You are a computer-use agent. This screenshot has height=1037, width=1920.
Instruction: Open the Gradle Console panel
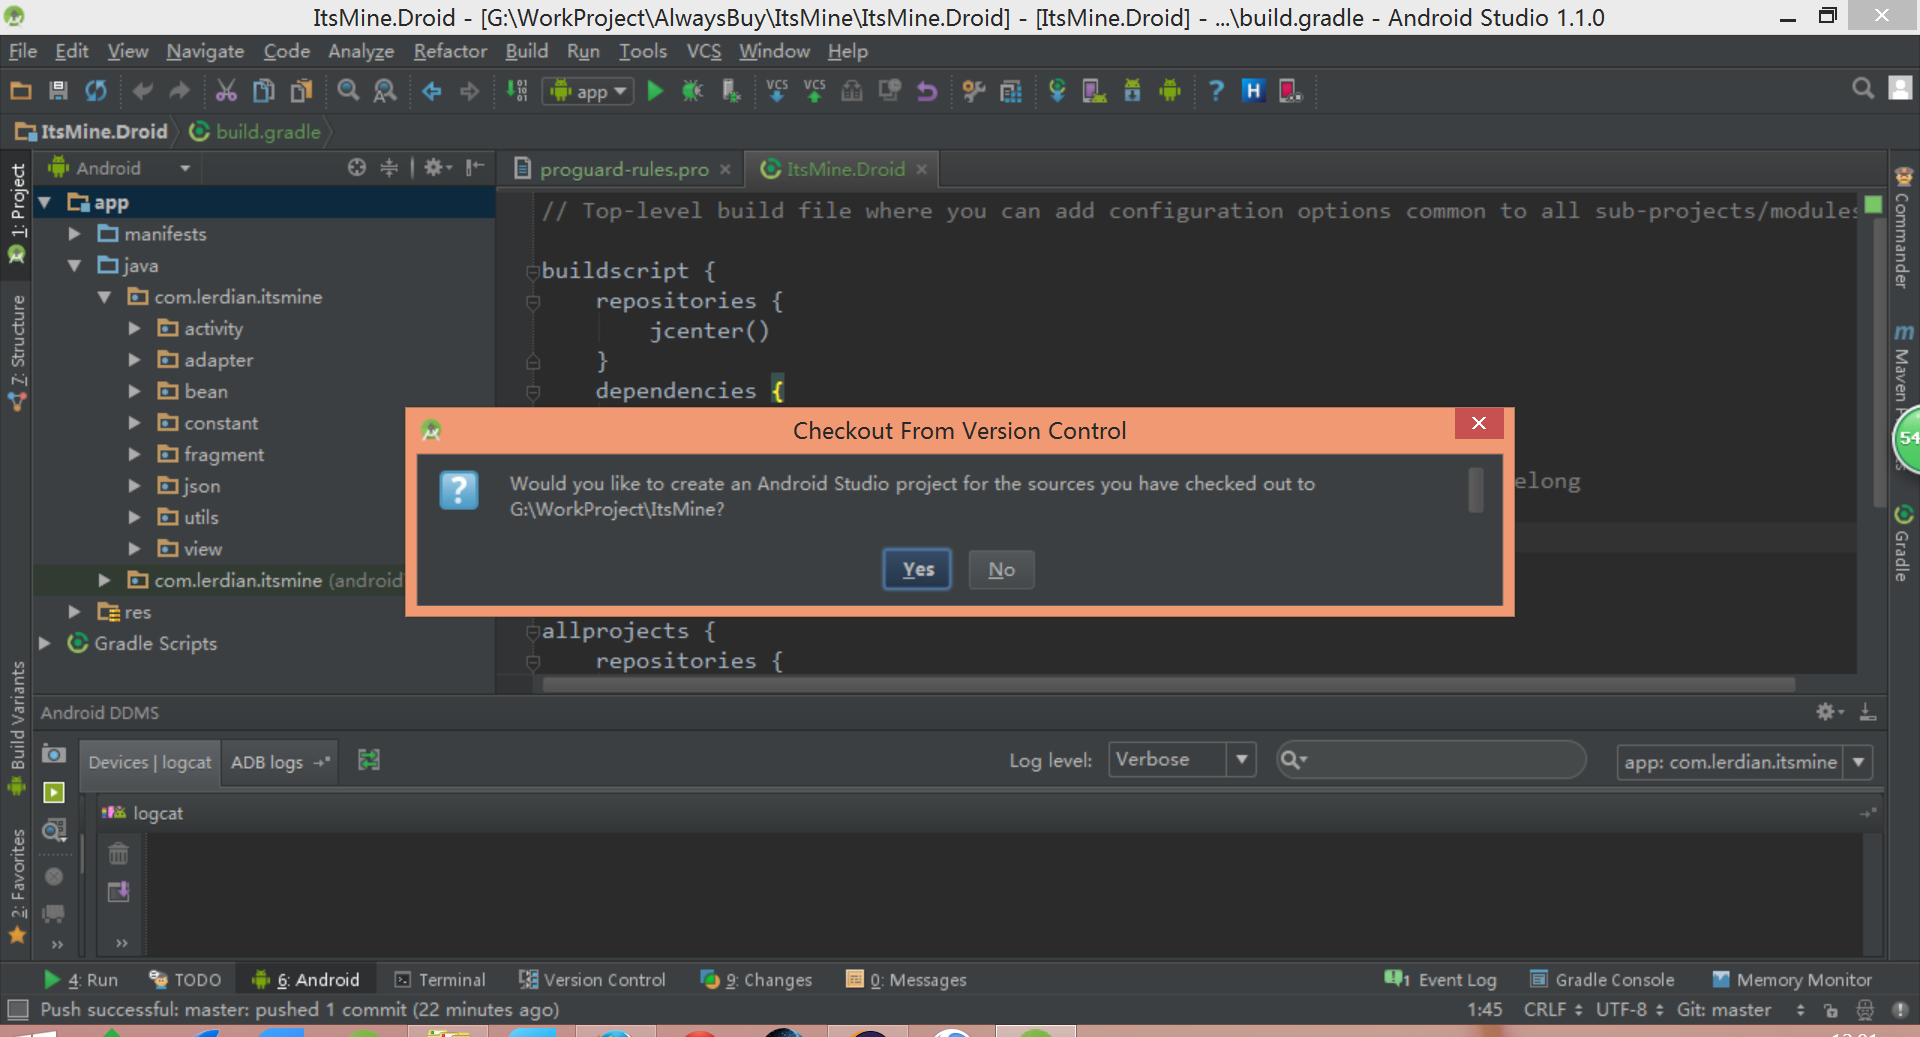[x=1602, y=980]
